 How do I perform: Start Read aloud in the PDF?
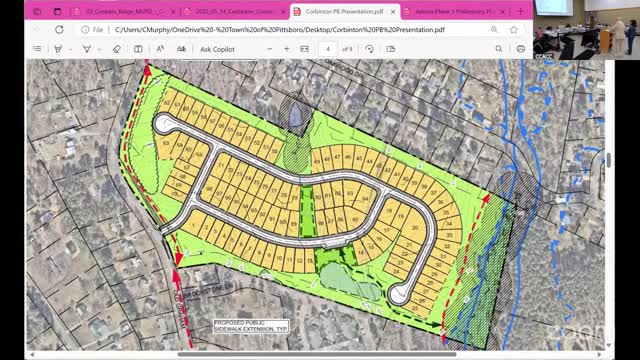pyautogui.click(x=160, y=49)
